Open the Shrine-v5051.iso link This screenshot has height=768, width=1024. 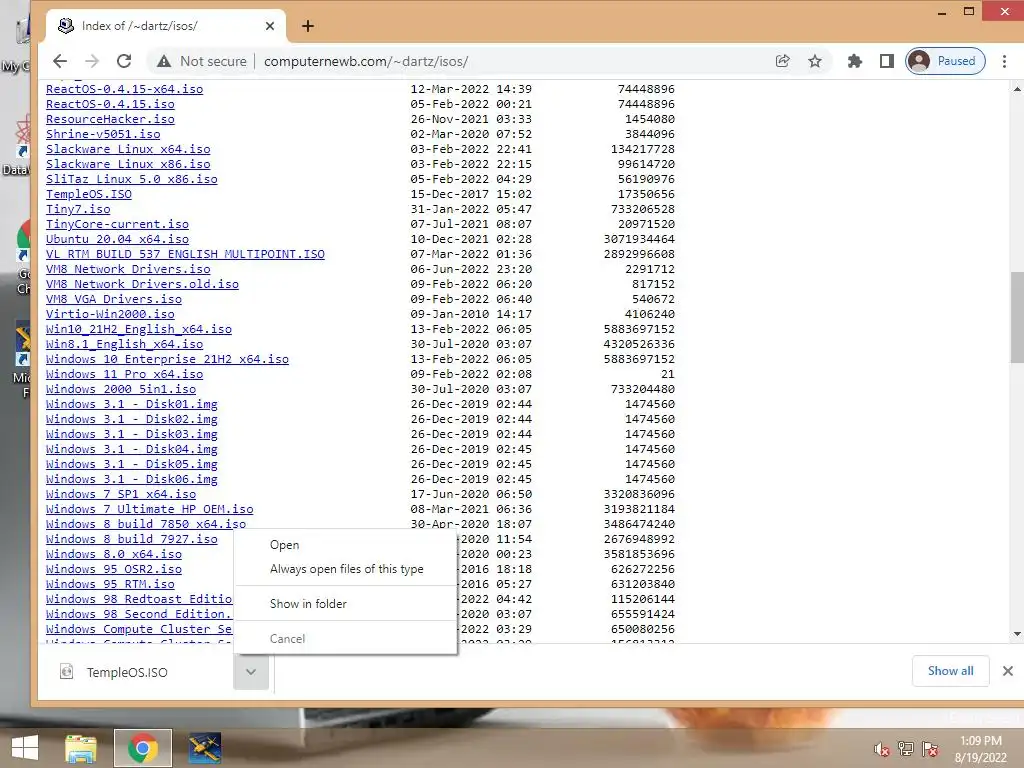(x=103, y=134)
